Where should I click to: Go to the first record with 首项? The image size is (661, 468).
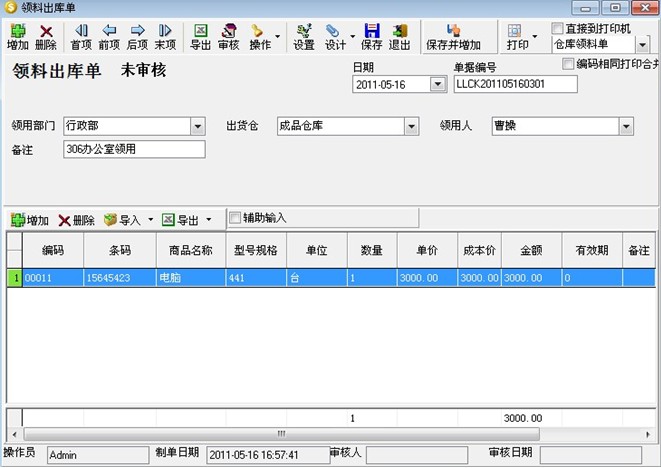(81, 37)
